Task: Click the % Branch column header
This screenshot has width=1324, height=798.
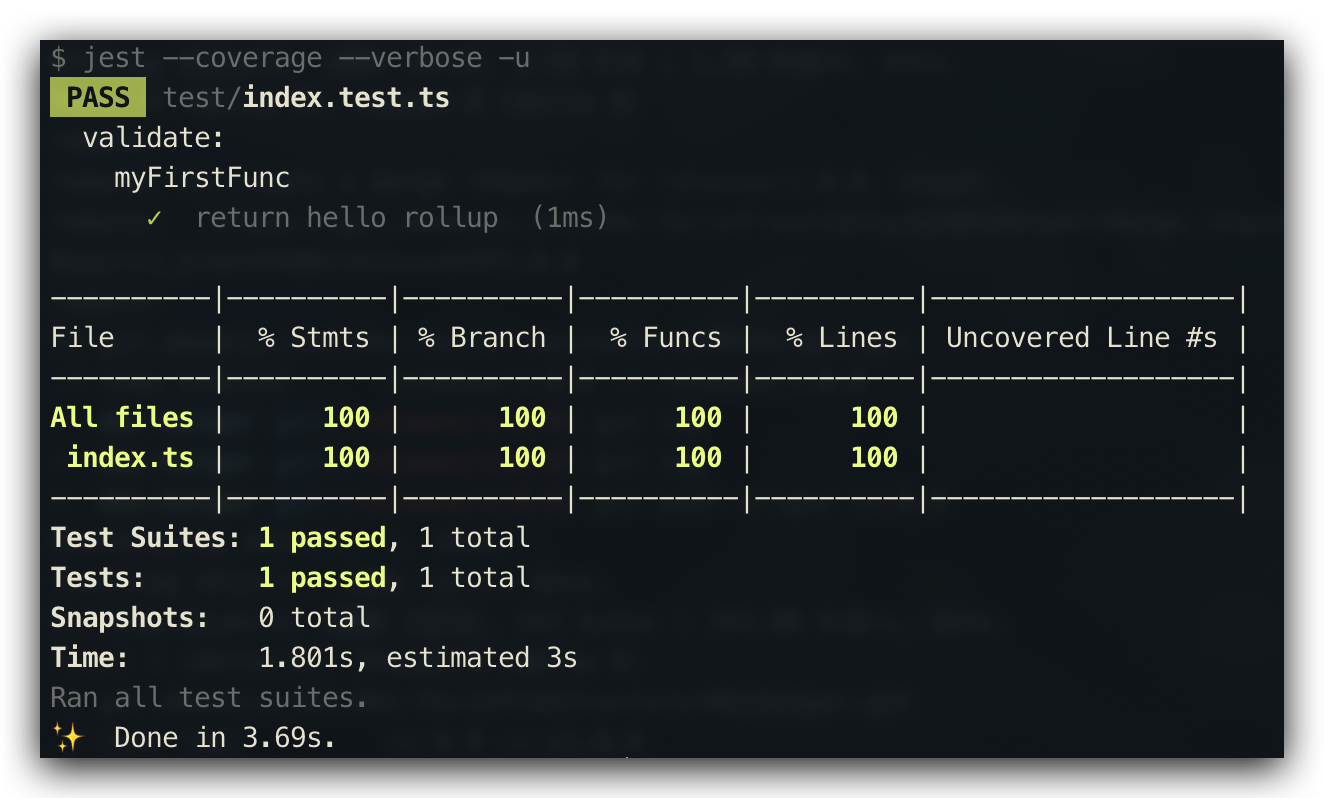Action: (x=482, y=338)
